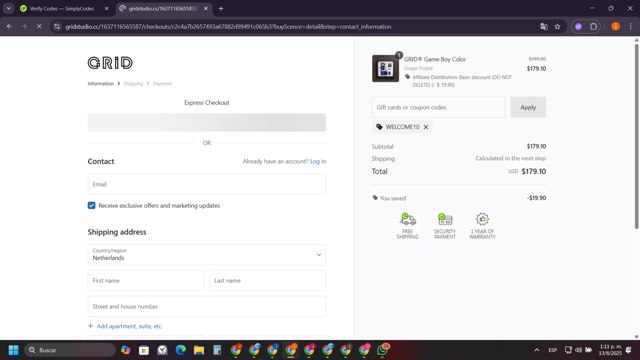This screenshot has height=360, width=640.
Task: Open WhatsApp from the taskbar
Action: [382, 350]
